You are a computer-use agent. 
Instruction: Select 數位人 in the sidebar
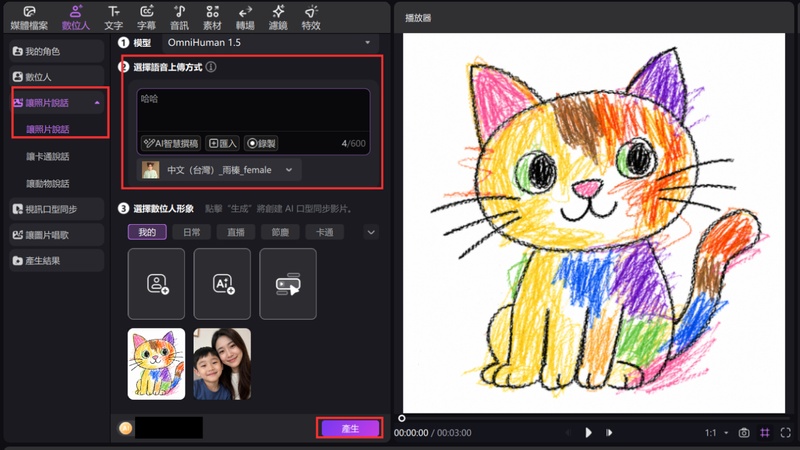coord(57,77)
